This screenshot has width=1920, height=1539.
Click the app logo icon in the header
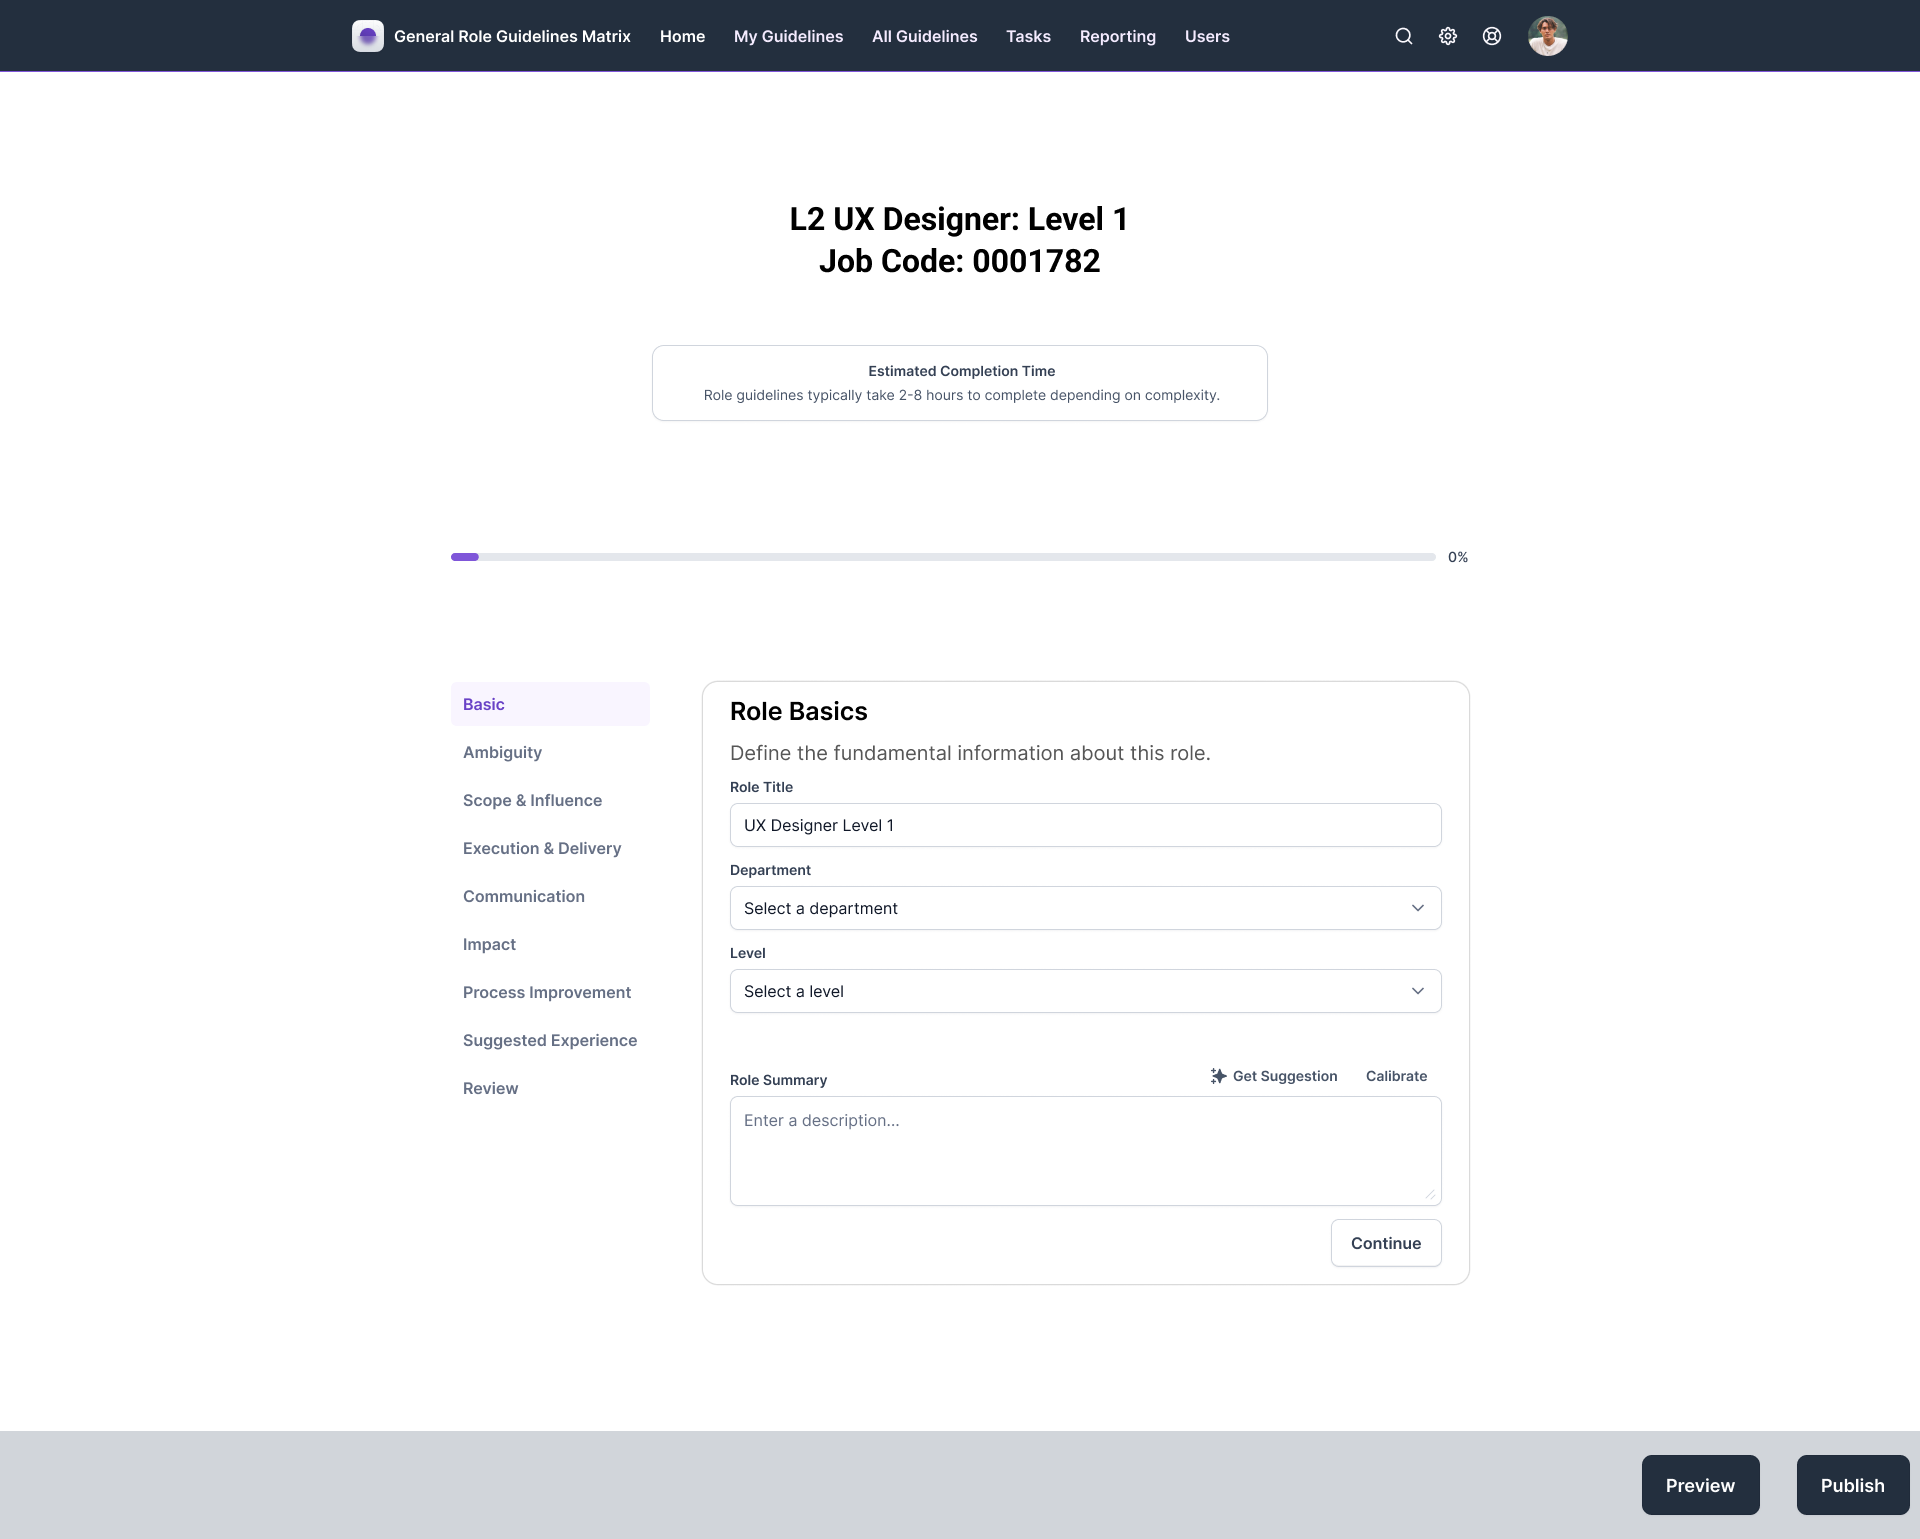(x=368, y=36)
